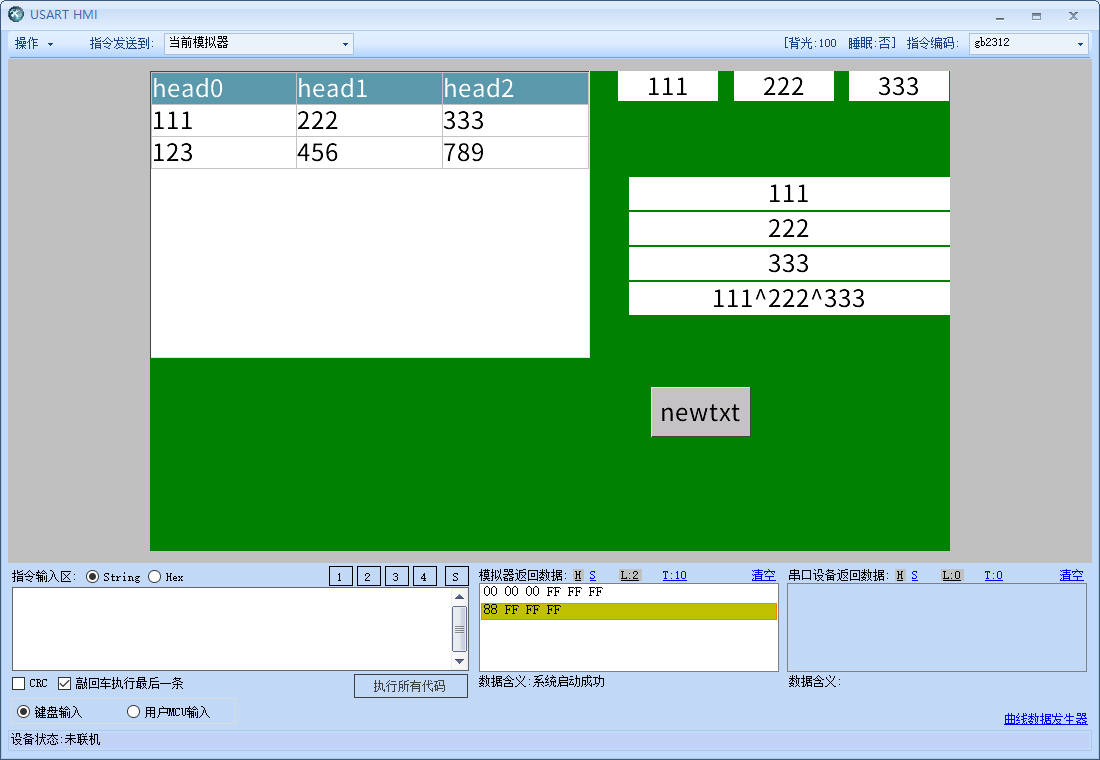Image resolution: width=1100 pixels, height=760 pixels.
Task: Select preset slot 3 button
Action: point(397,576)
